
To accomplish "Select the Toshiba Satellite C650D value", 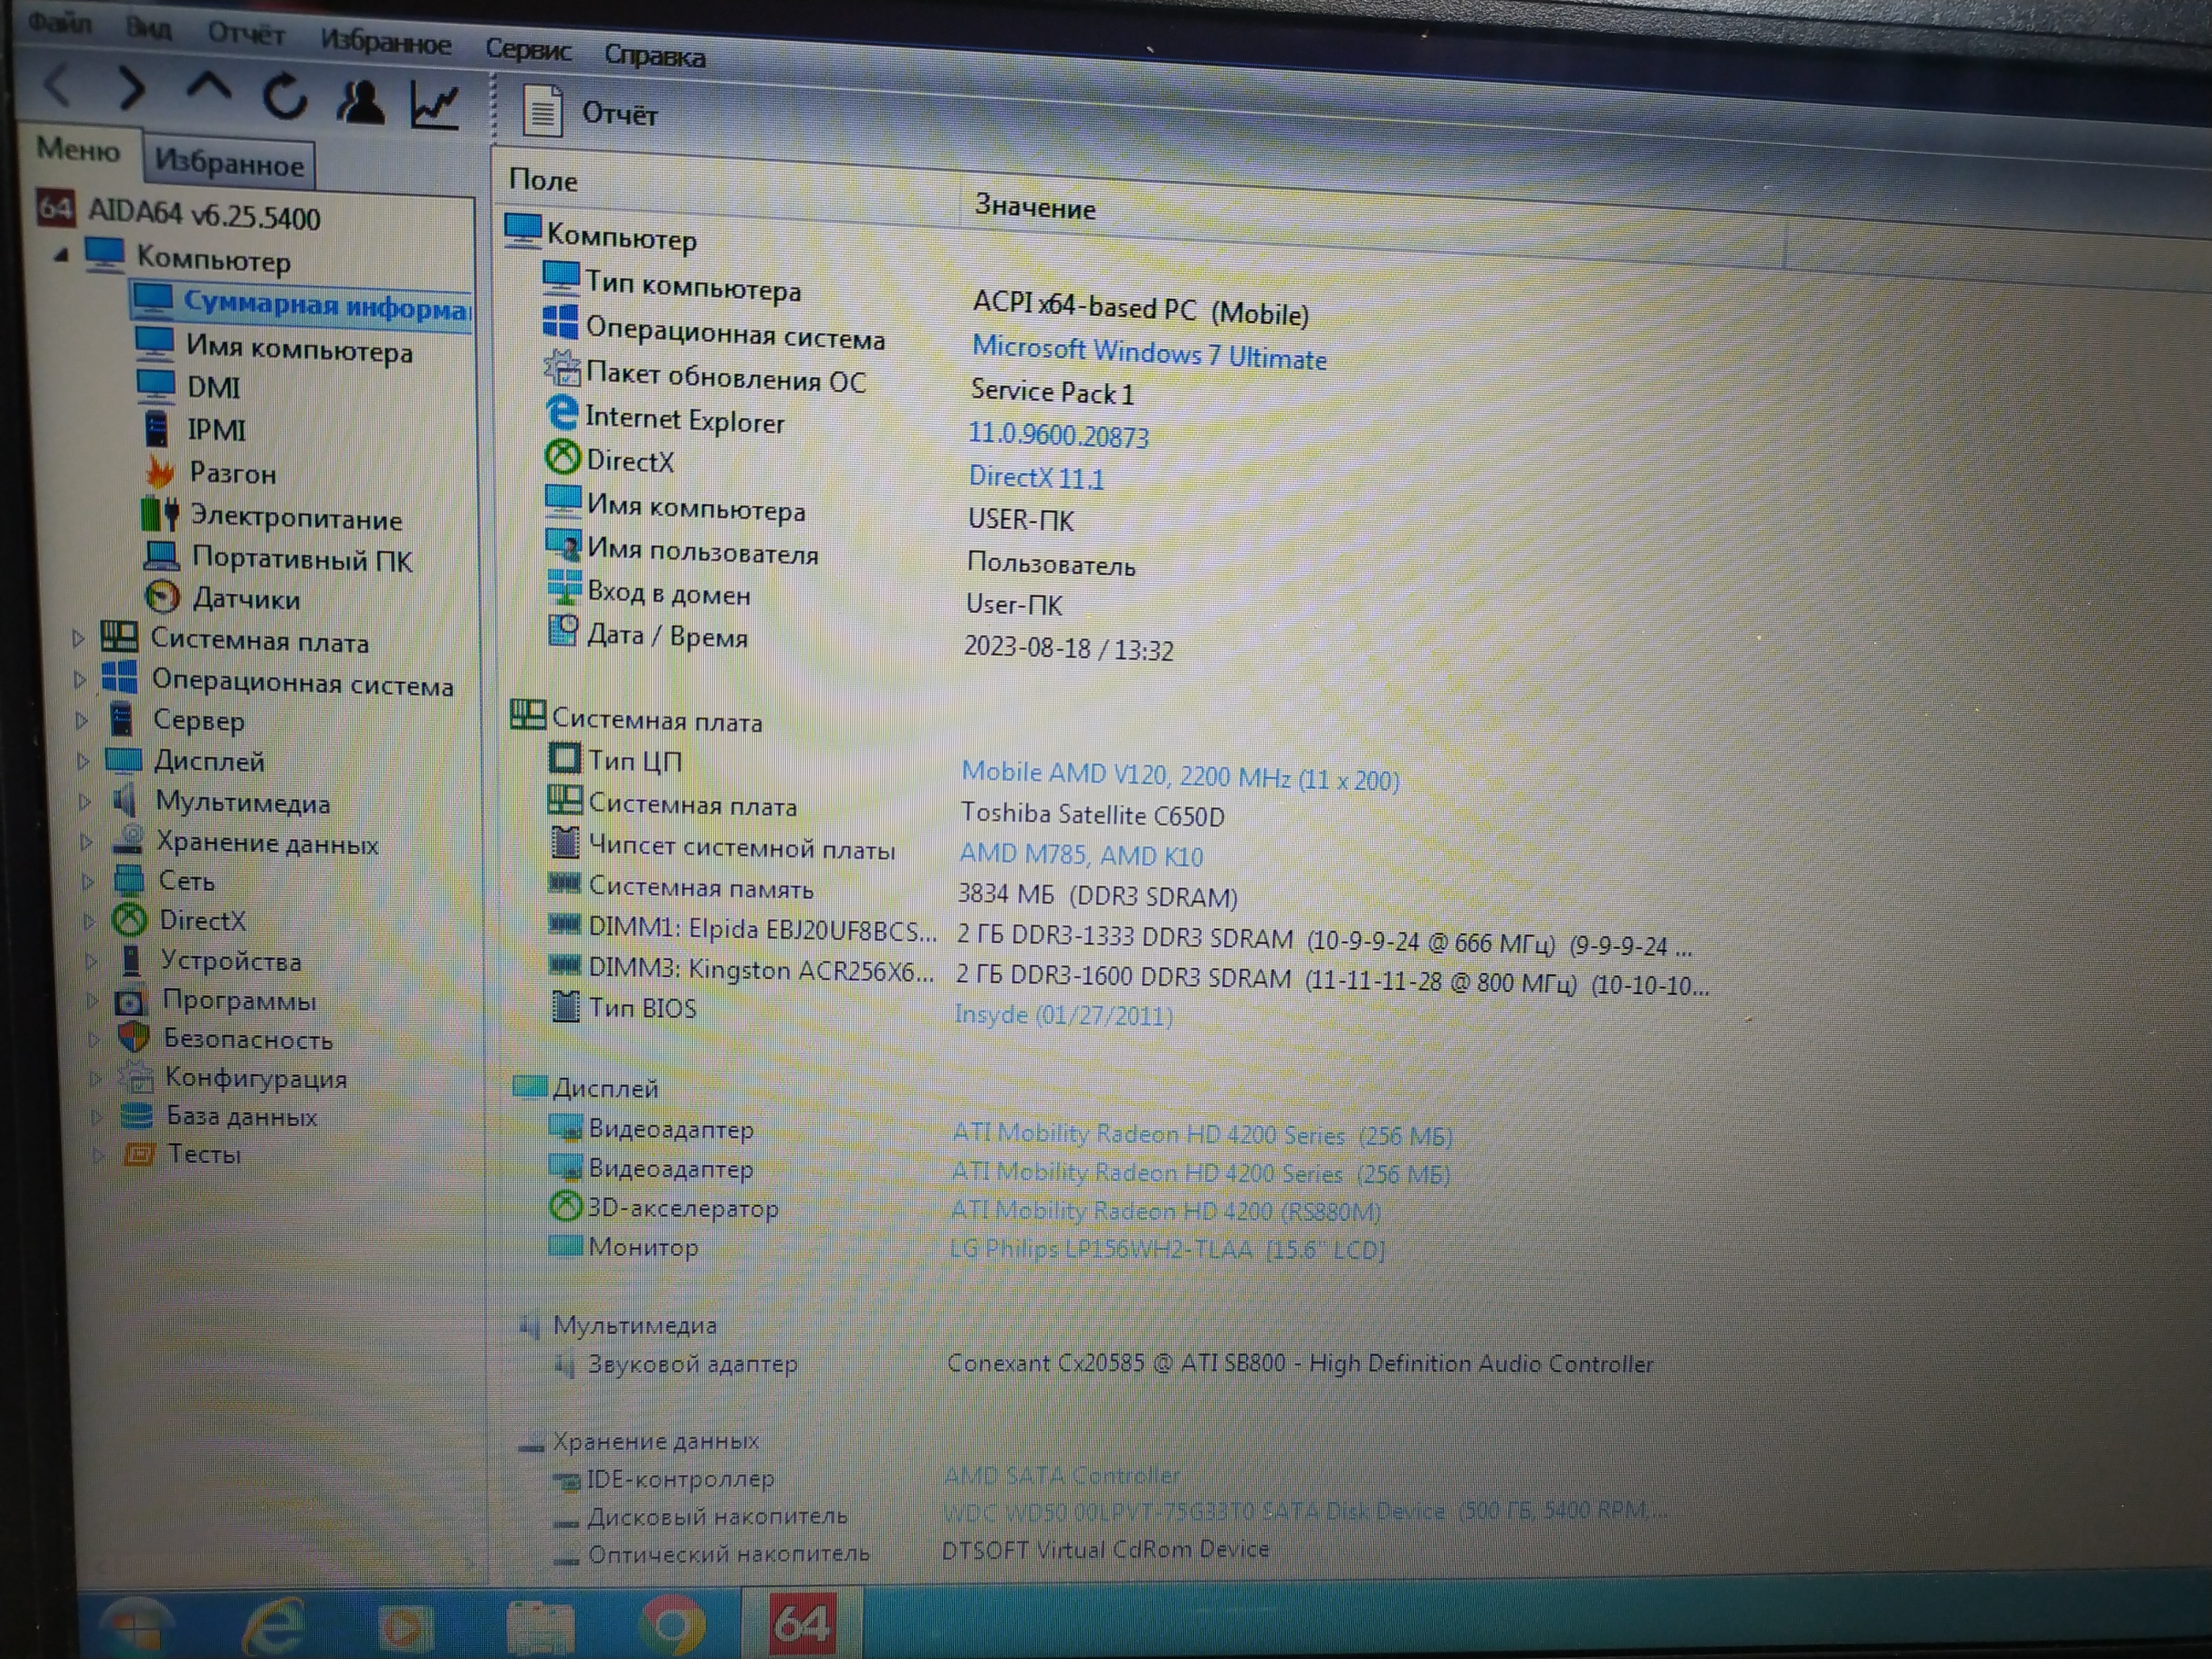I will 1092,815.
